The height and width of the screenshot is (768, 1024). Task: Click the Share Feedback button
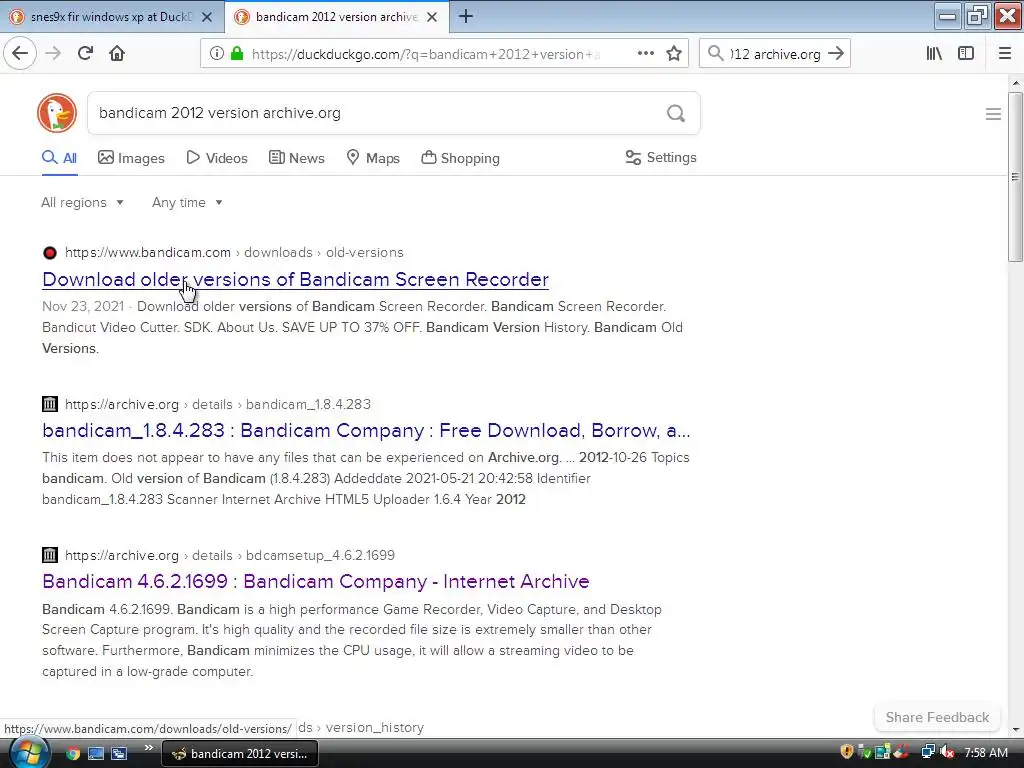(x=937, y=717)
